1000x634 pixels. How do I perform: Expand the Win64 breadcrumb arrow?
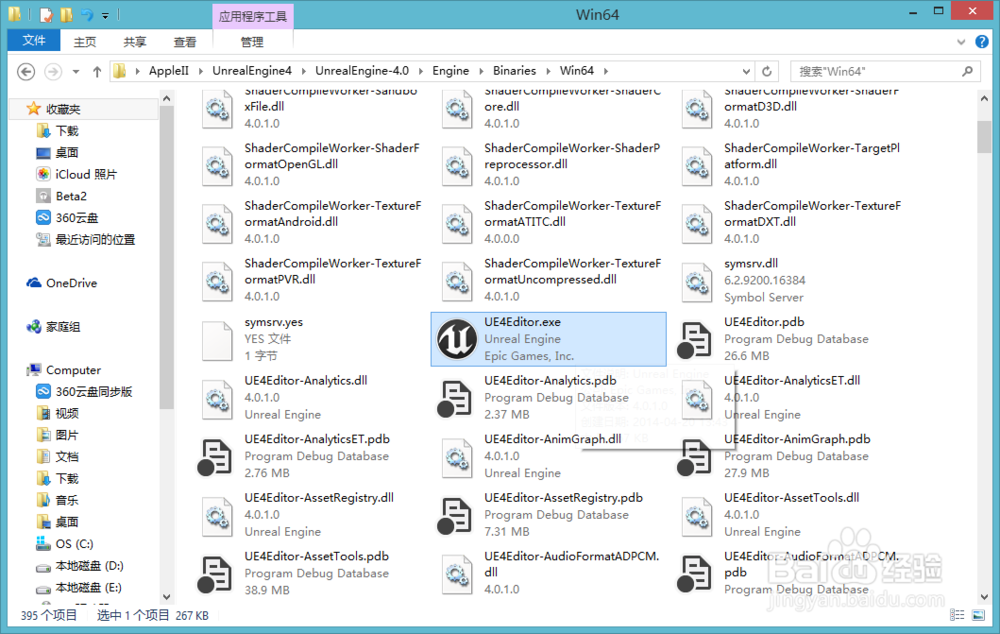click(605, 71)
